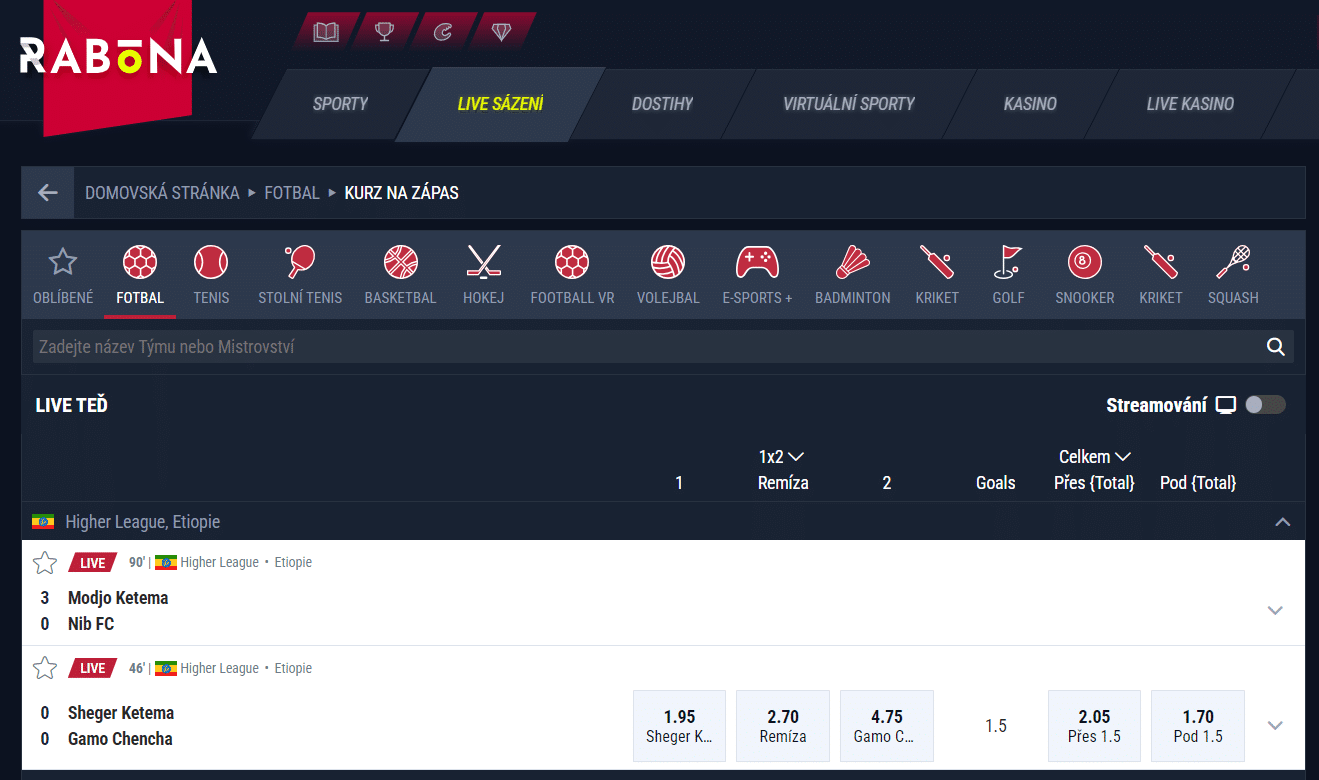This screenshot has width=1319, height=780.
Task: Open the 1x2 market dropdown
Action: point(782,457)
